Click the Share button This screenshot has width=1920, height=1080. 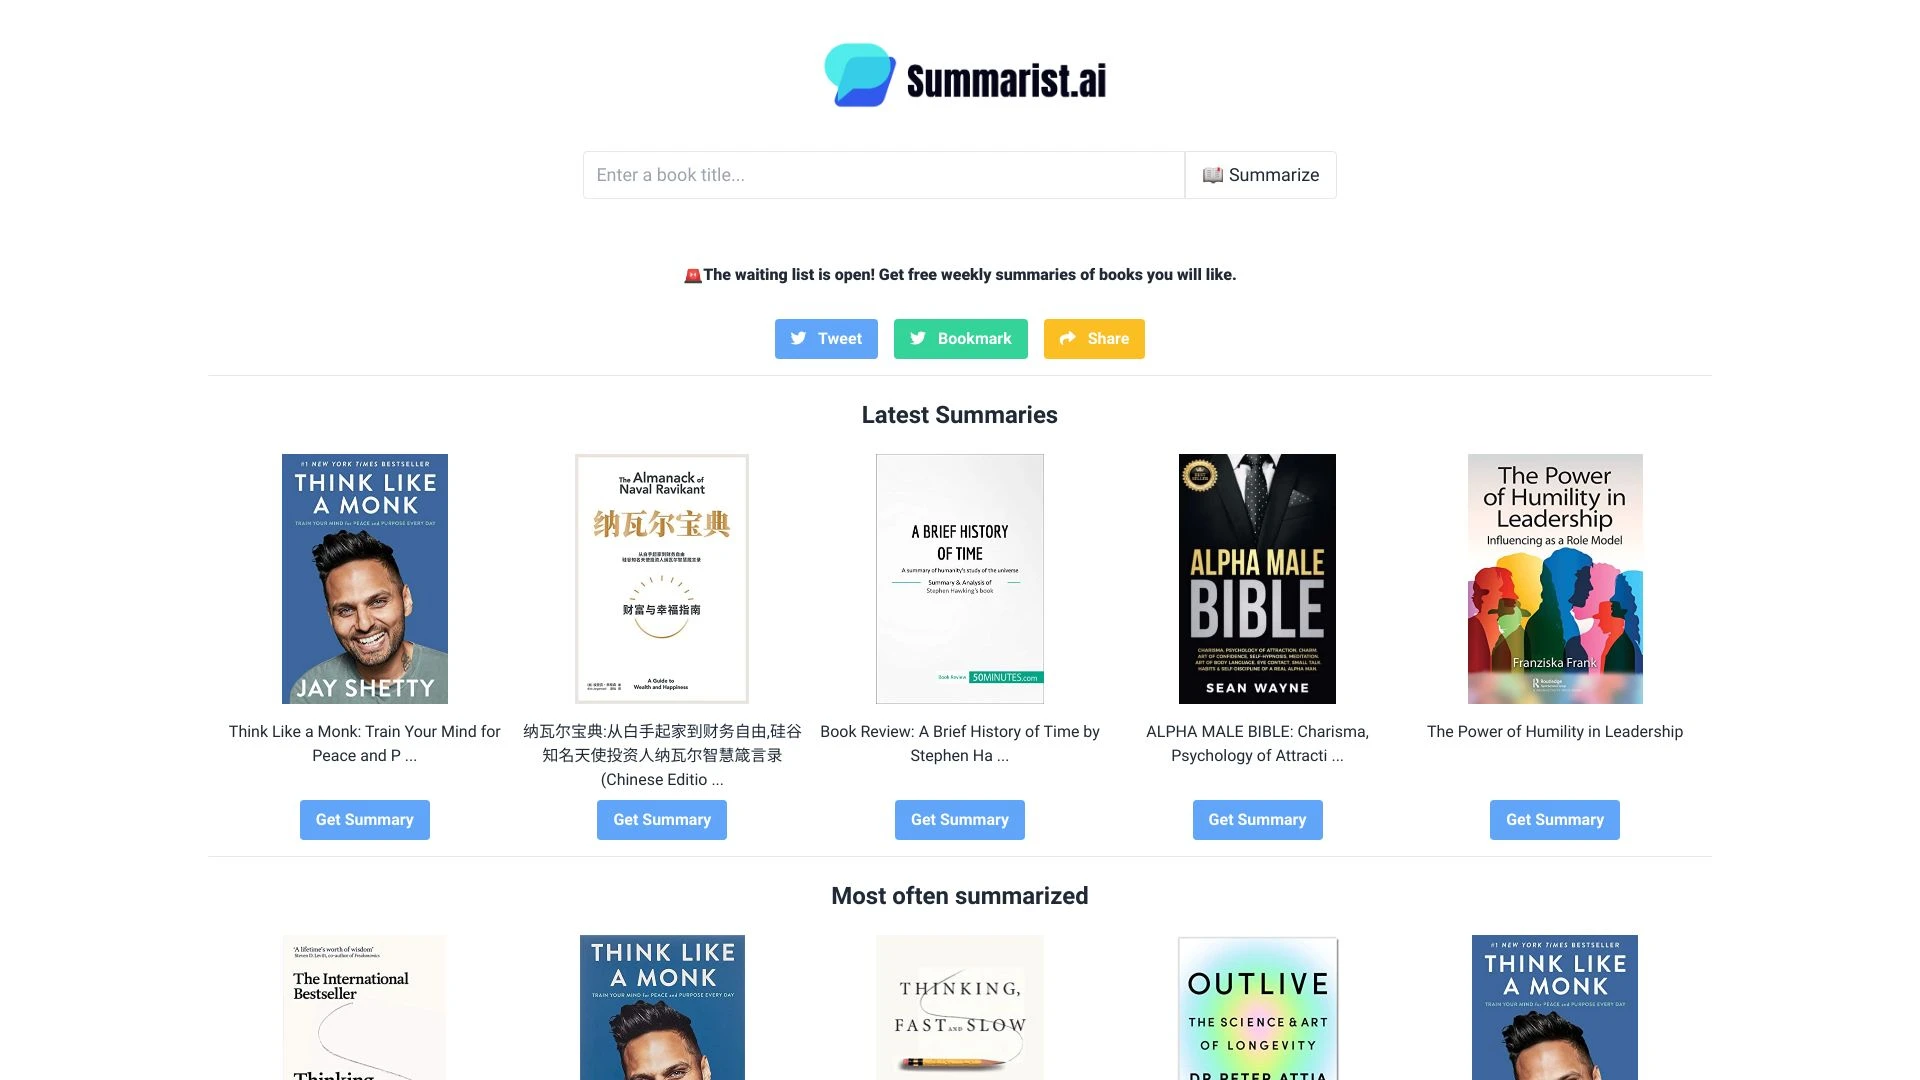pos(1093,338)
